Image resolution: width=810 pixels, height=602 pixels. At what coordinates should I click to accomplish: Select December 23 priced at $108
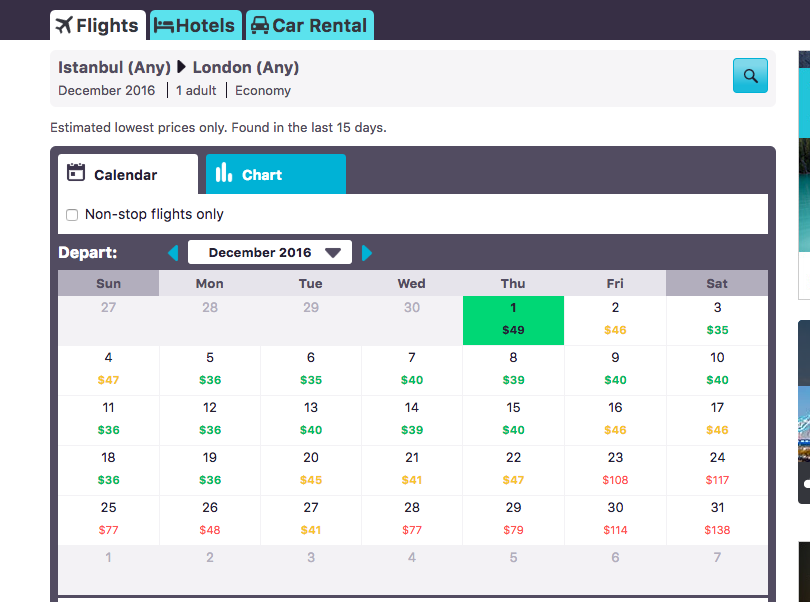[615, 469]
